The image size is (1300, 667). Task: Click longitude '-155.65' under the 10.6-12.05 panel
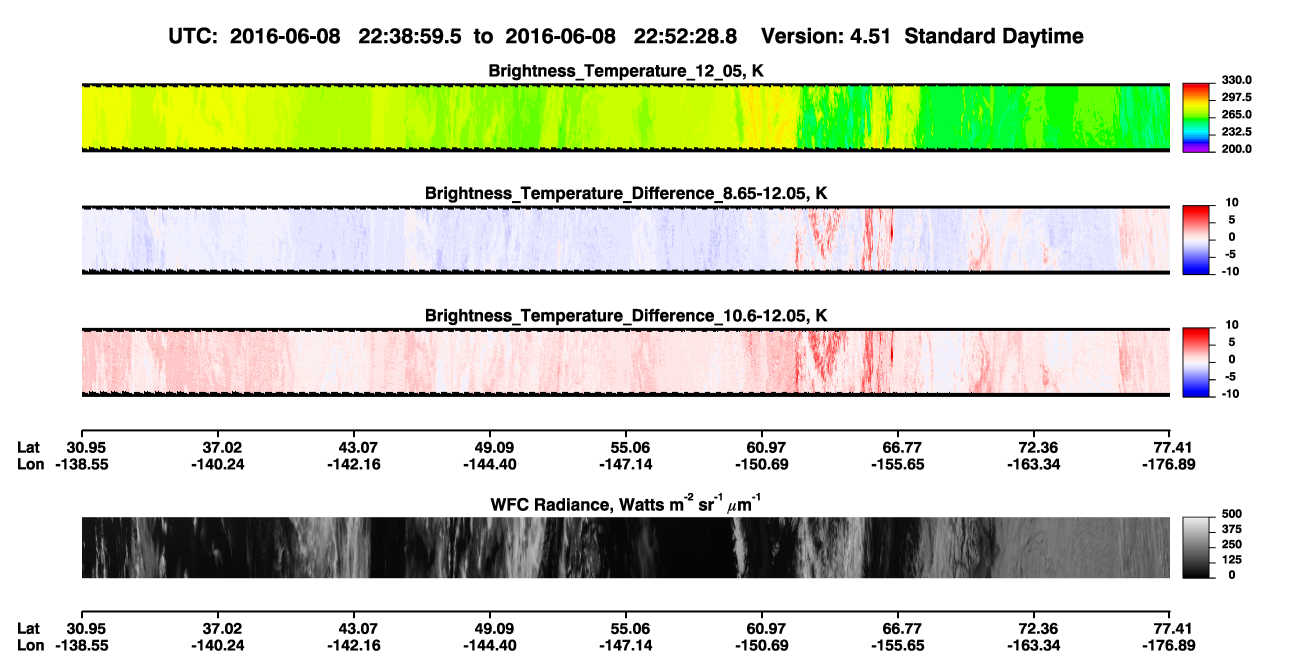point(898,464)
